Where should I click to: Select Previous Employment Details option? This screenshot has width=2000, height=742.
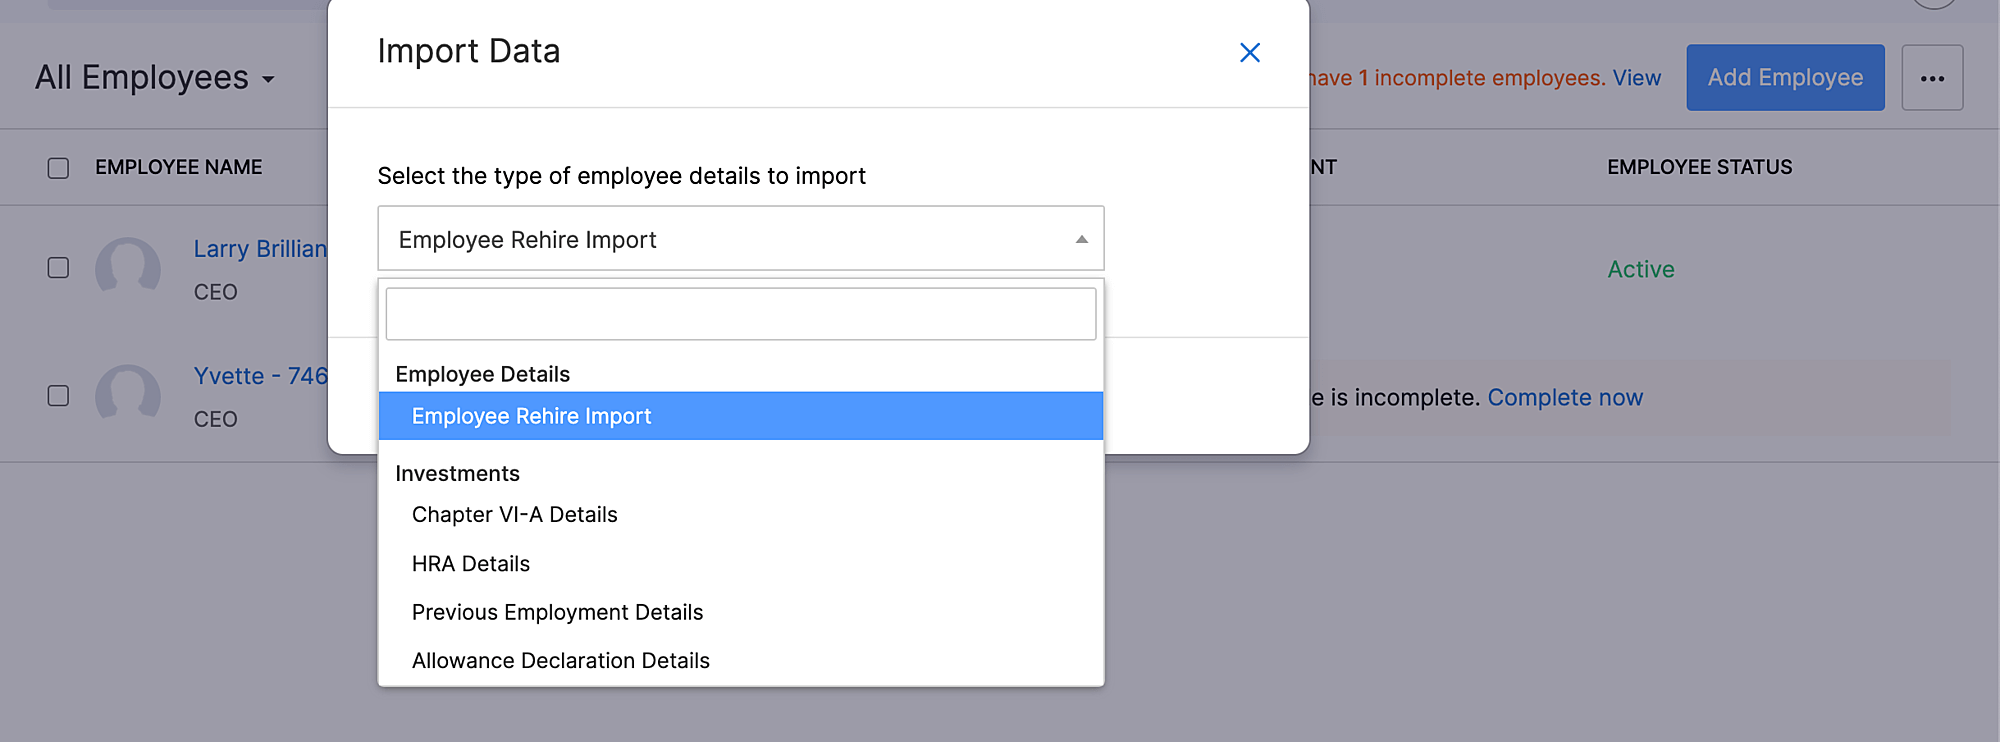(x=557, y=612)
